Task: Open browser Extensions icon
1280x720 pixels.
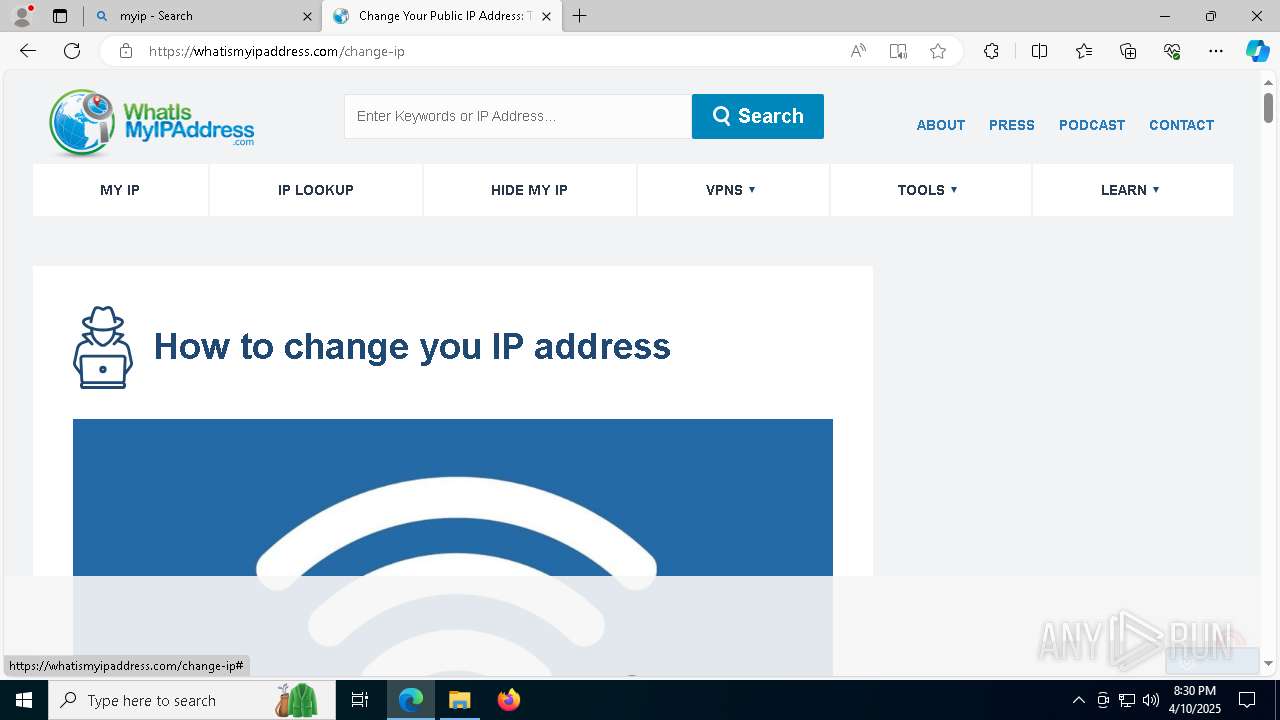Action: (991, 51)
